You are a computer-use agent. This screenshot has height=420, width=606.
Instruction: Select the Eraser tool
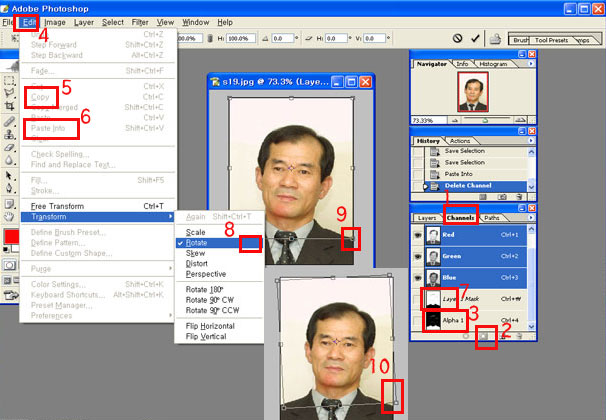tap(9, 147)
